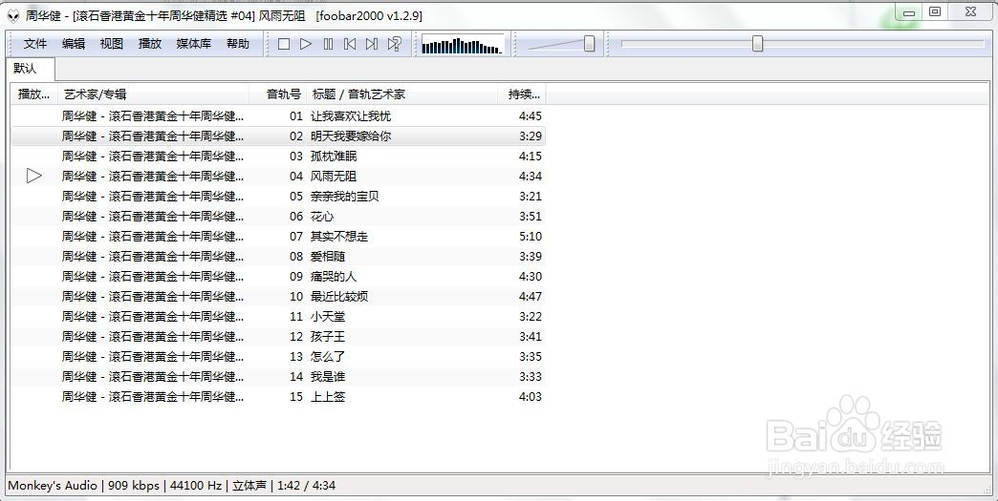Select track 08 爱相随
This screenshot has height=501, width=998.
(x=279, y=257)
